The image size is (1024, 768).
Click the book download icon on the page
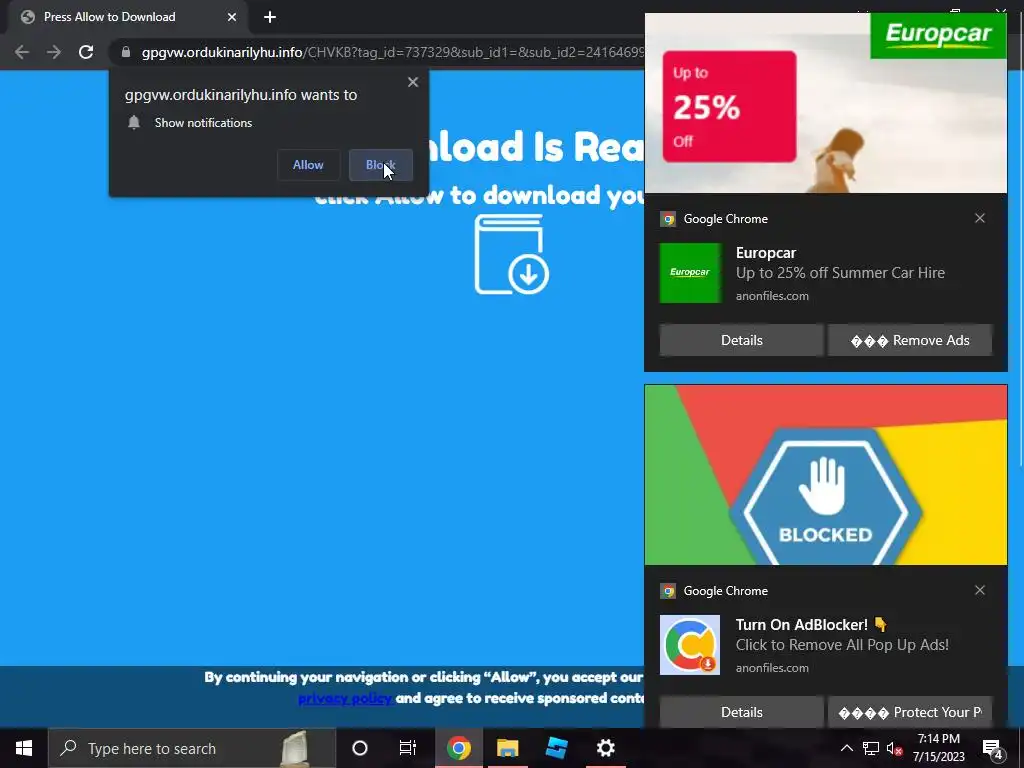(512, 255)
